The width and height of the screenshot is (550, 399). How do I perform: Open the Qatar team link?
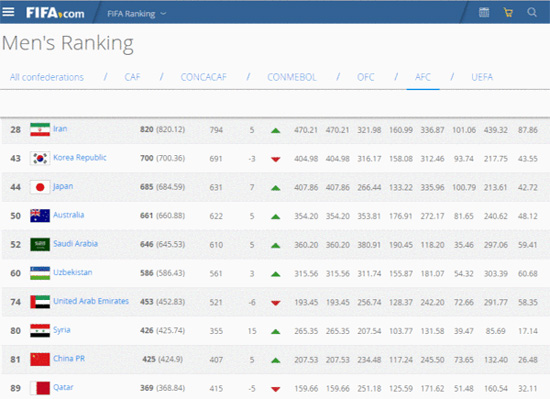pyautogui.click(x=63, y=387)
